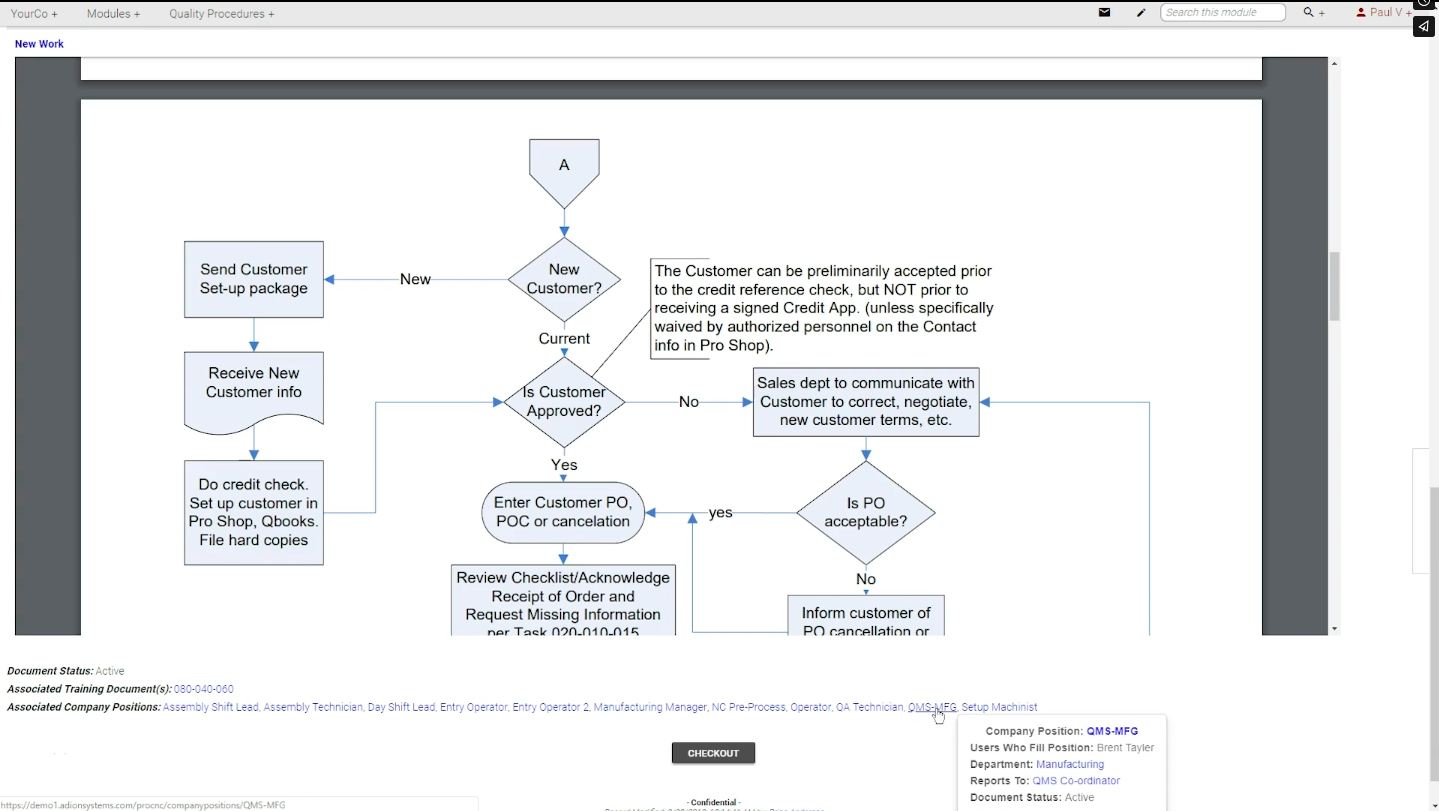Click the 'Send Customer Set-up package' box
This screenshot has height=811, width=1439.
254,279
